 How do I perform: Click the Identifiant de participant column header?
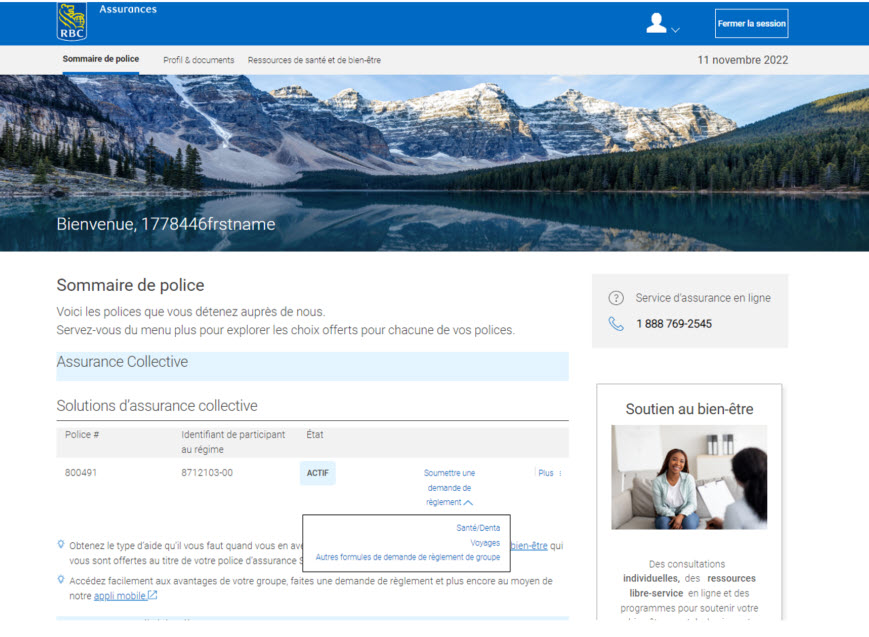point(233,442)
